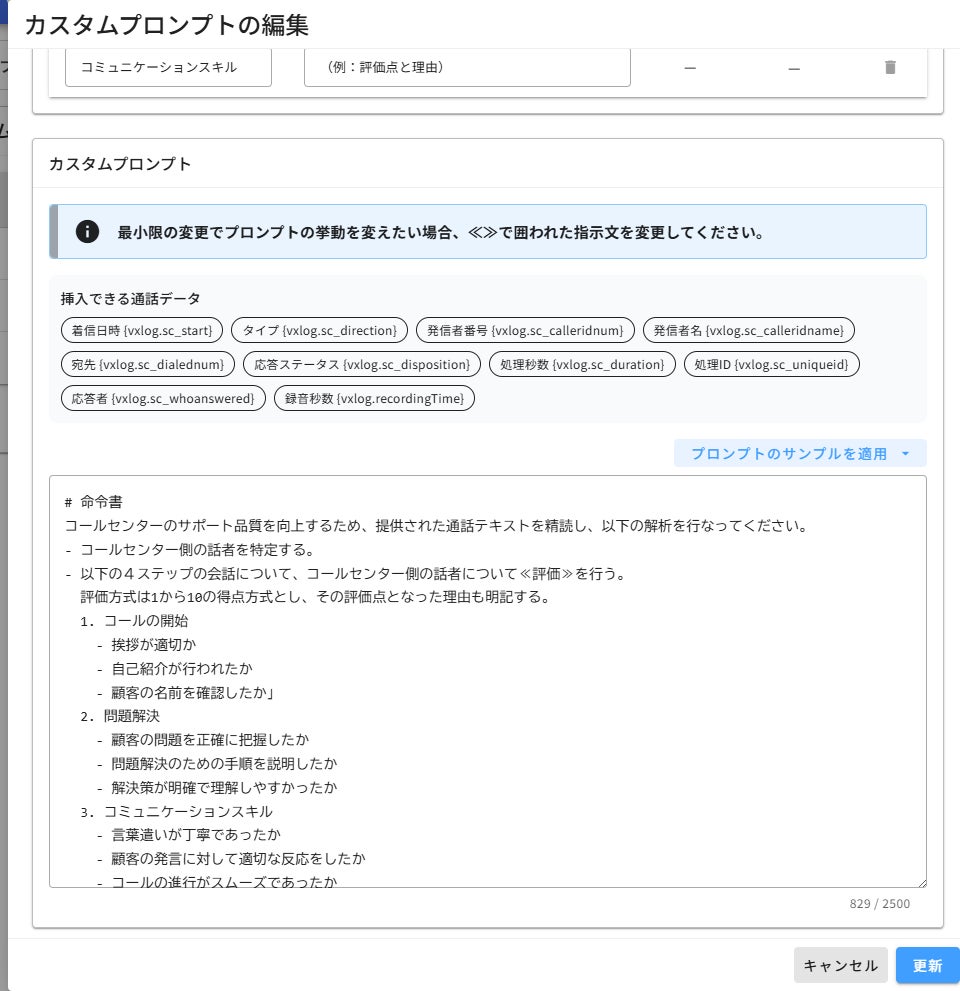
Task: Delete the コミュニケーションスキル row with trash icon
Action: (x=890, y=67)
